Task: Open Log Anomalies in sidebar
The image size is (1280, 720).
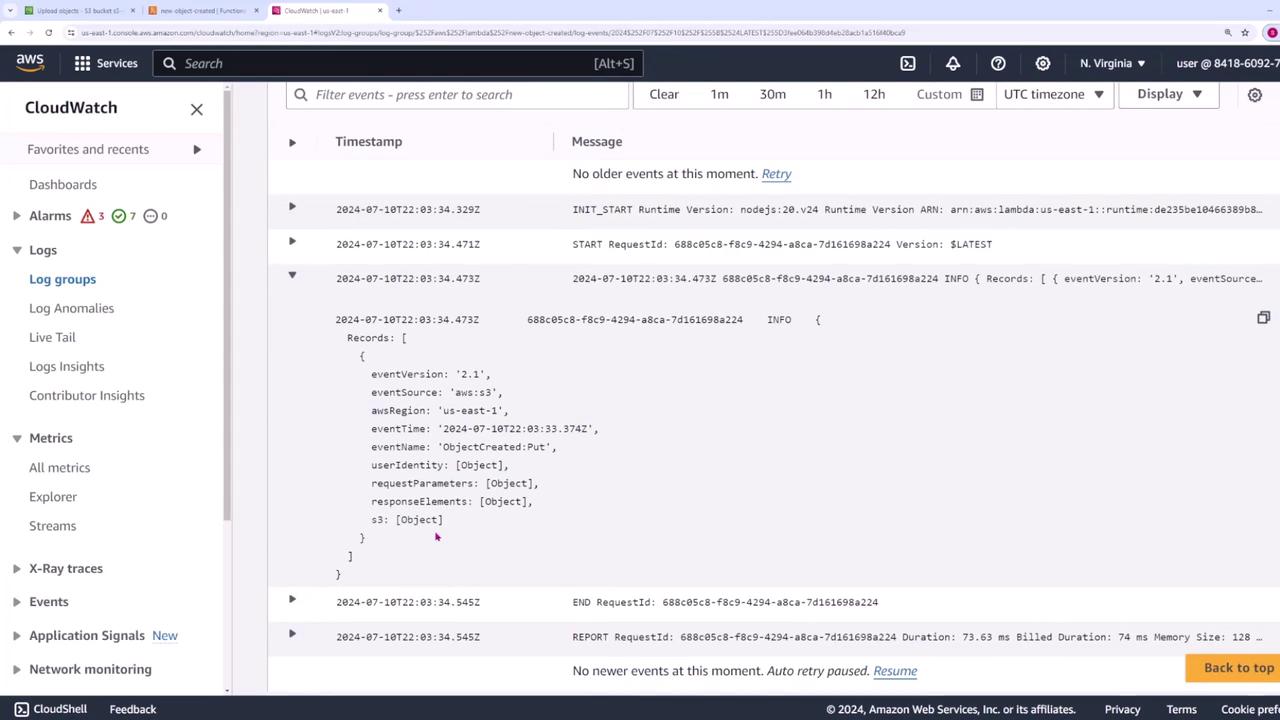Action: (x=71, y=308)
